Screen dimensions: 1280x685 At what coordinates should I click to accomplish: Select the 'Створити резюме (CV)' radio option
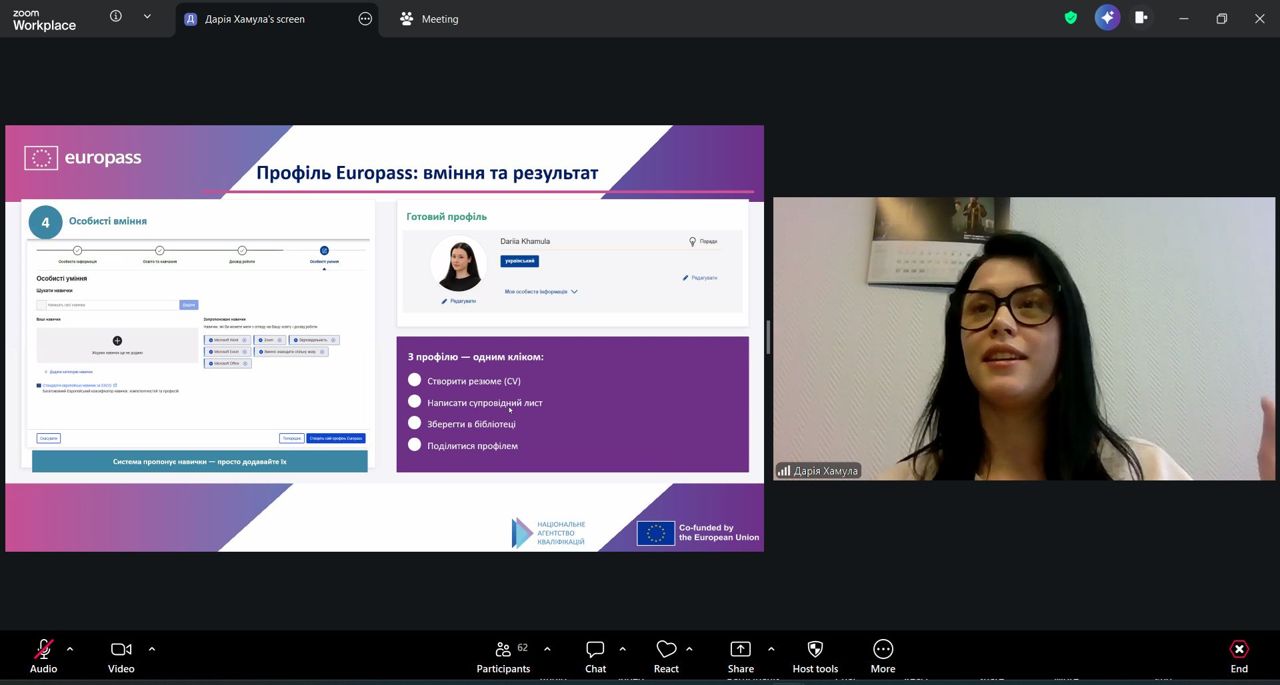[x=415, y=380]
